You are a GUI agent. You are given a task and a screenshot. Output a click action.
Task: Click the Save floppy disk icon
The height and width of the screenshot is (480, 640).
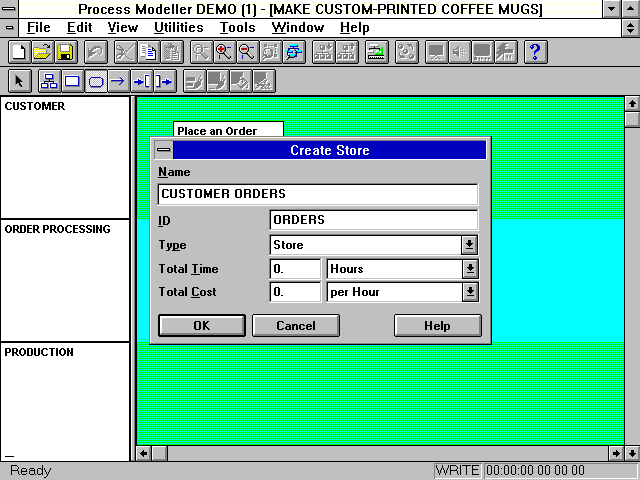(x=65, y=52)
